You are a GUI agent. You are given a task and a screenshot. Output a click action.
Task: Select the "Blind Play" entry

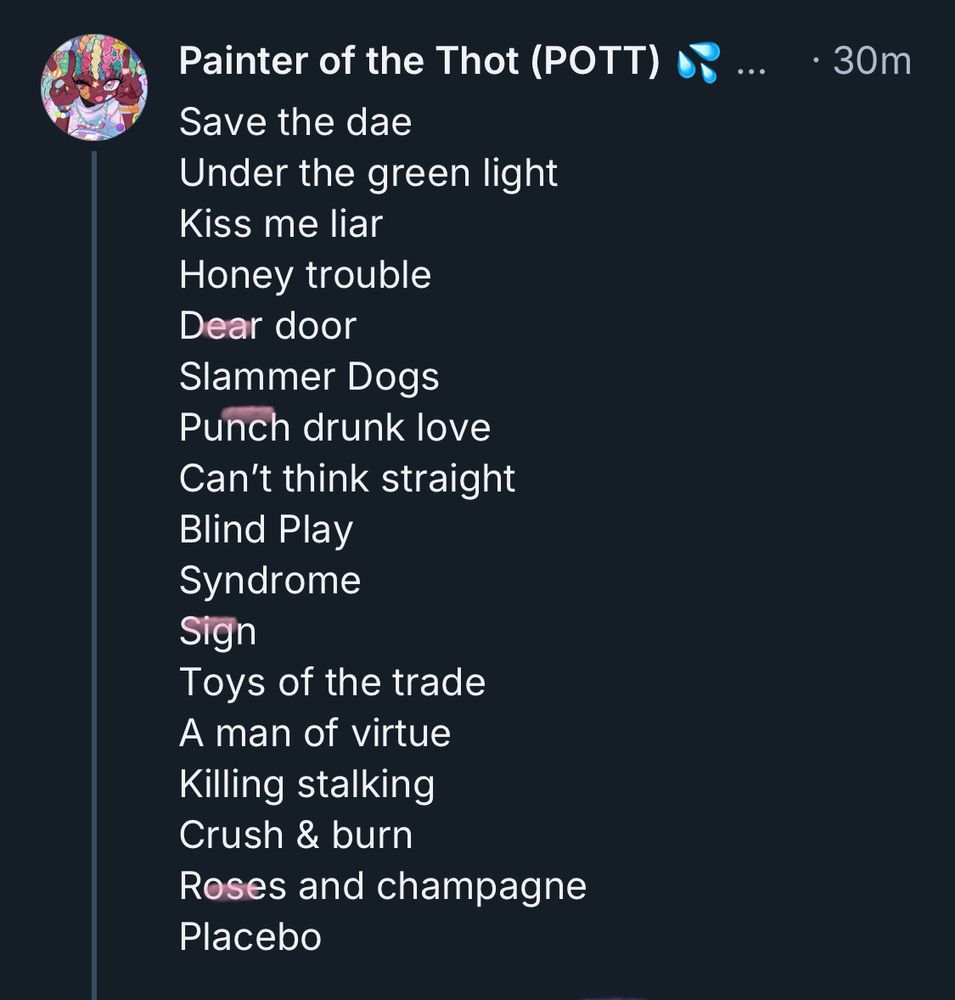point(266,530)
